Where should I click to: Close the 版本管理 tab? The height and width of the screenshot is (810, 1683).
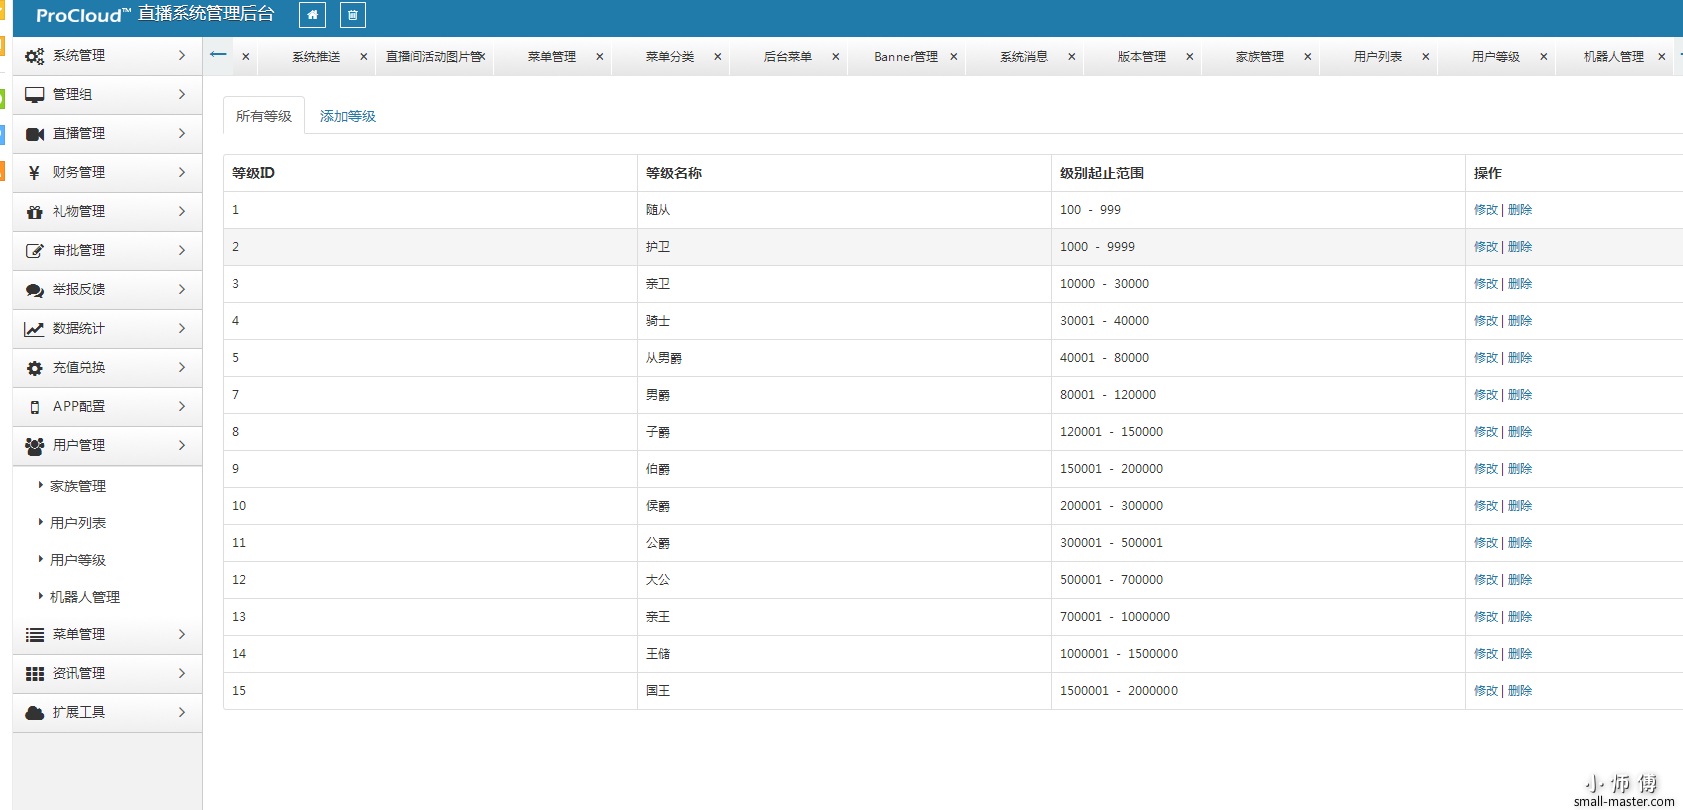point(1189,57)
